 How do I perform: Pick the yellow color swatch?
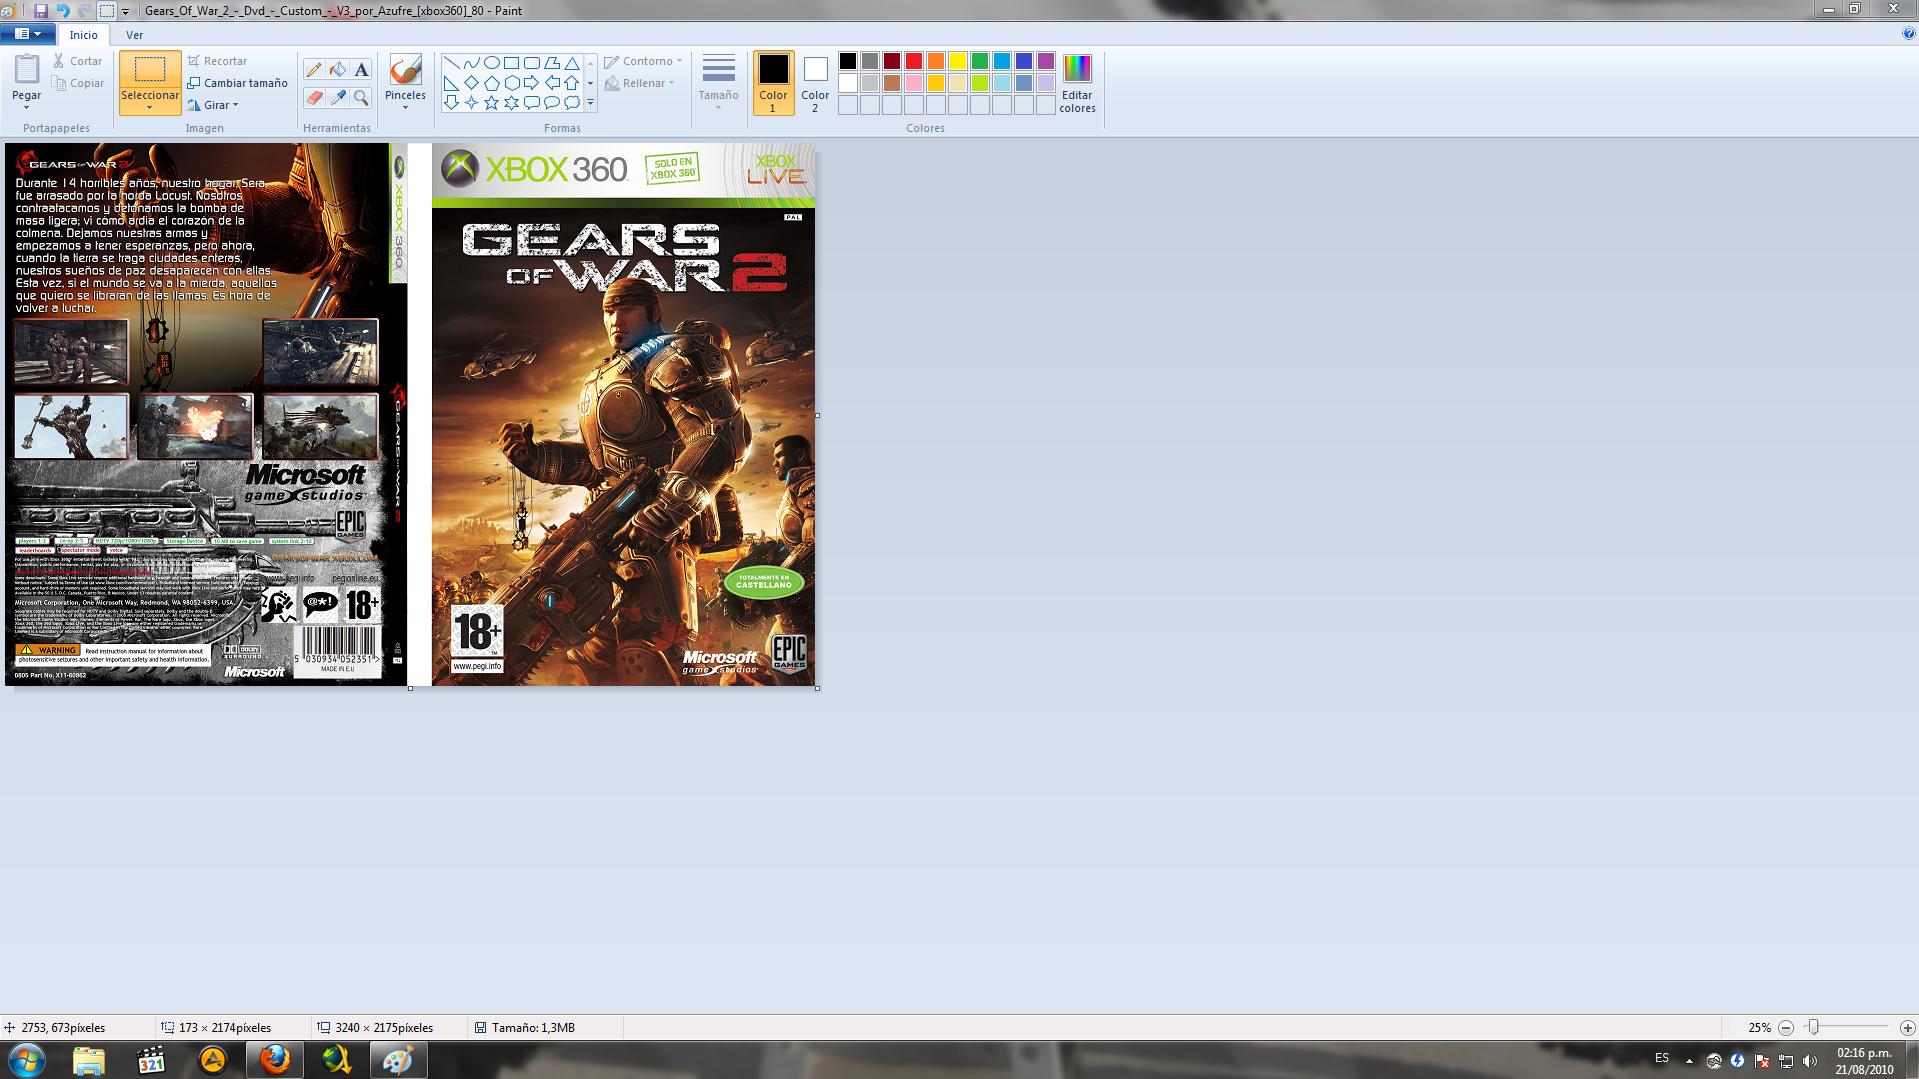[957, 61]
